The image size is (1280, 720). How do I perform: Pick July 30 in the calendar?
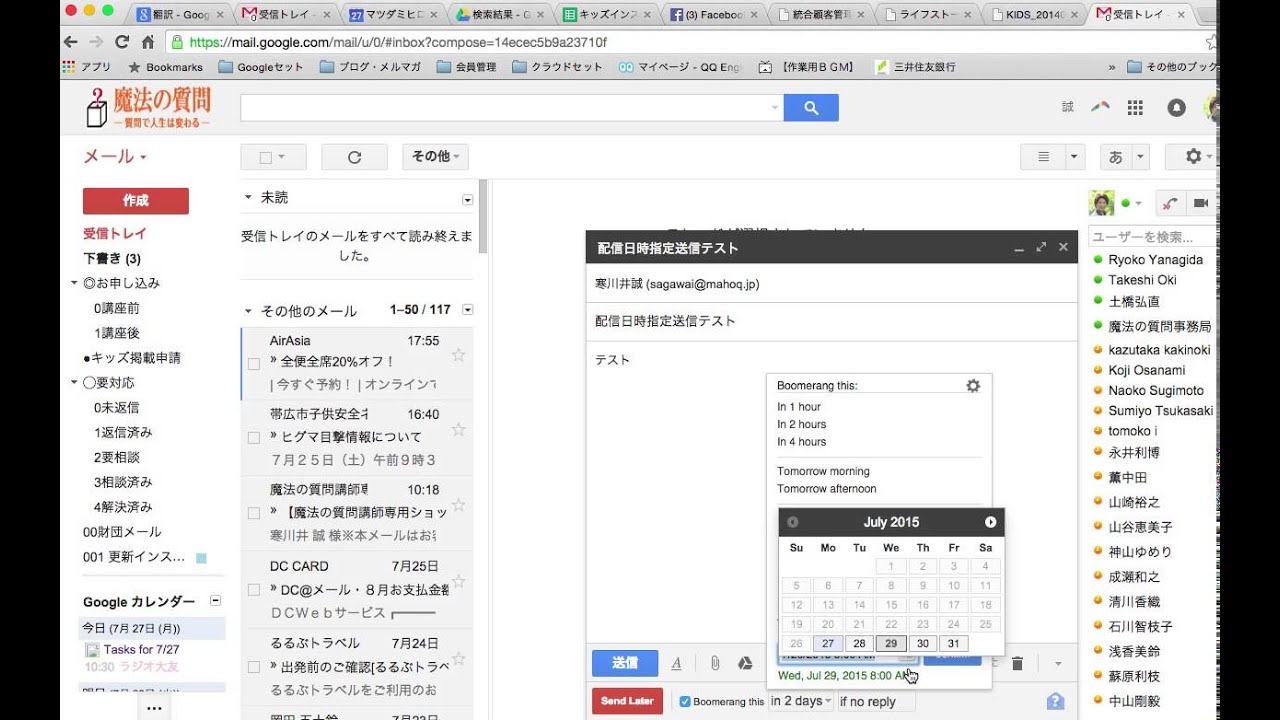tap(923, 644)
